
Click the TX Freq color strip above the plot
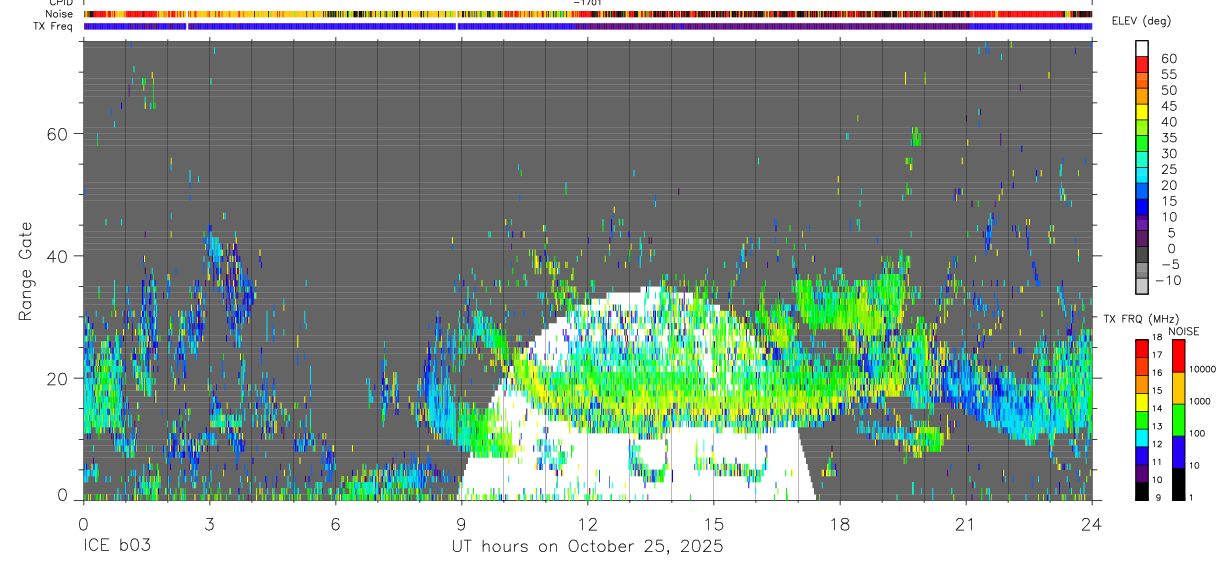coord(588,26)
